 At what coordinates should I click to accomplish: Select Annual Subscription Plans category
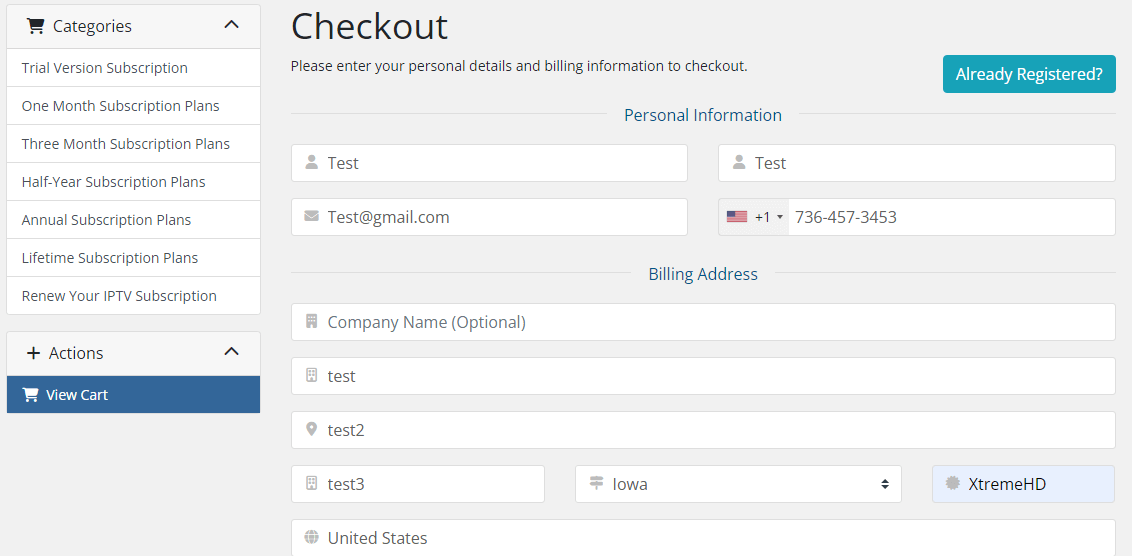(x=106, y=220)
